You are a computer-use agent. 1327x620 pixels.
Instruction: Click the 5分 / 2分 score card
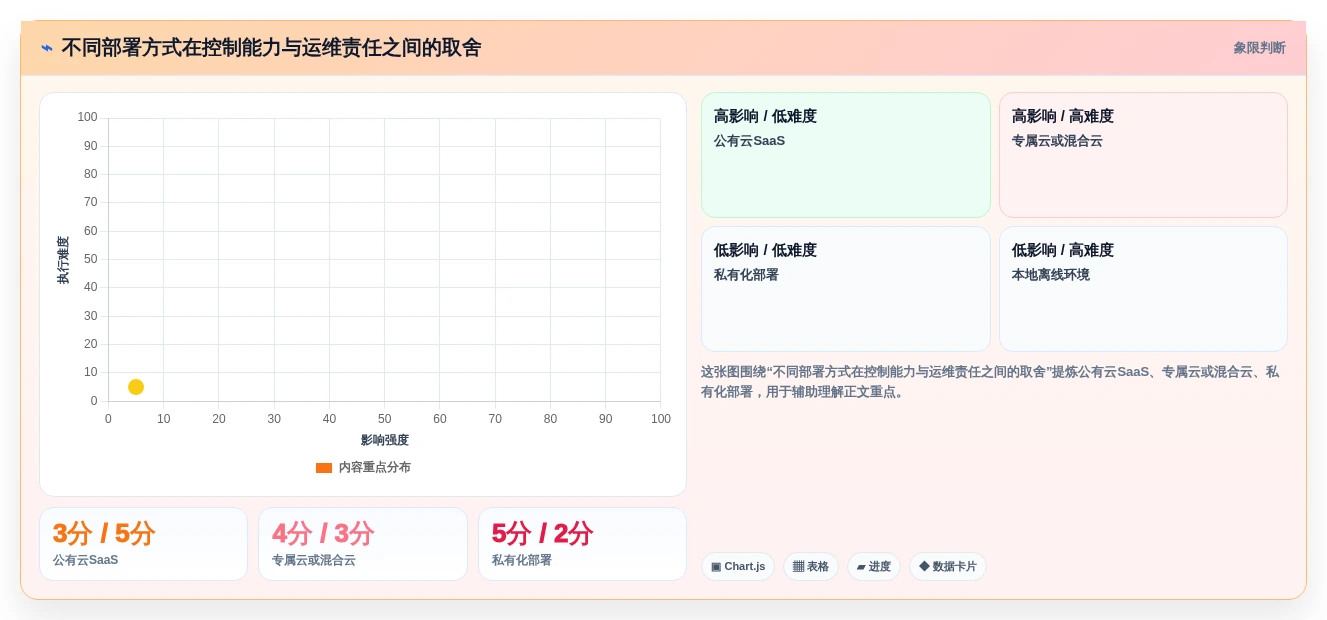click(582, 544)
